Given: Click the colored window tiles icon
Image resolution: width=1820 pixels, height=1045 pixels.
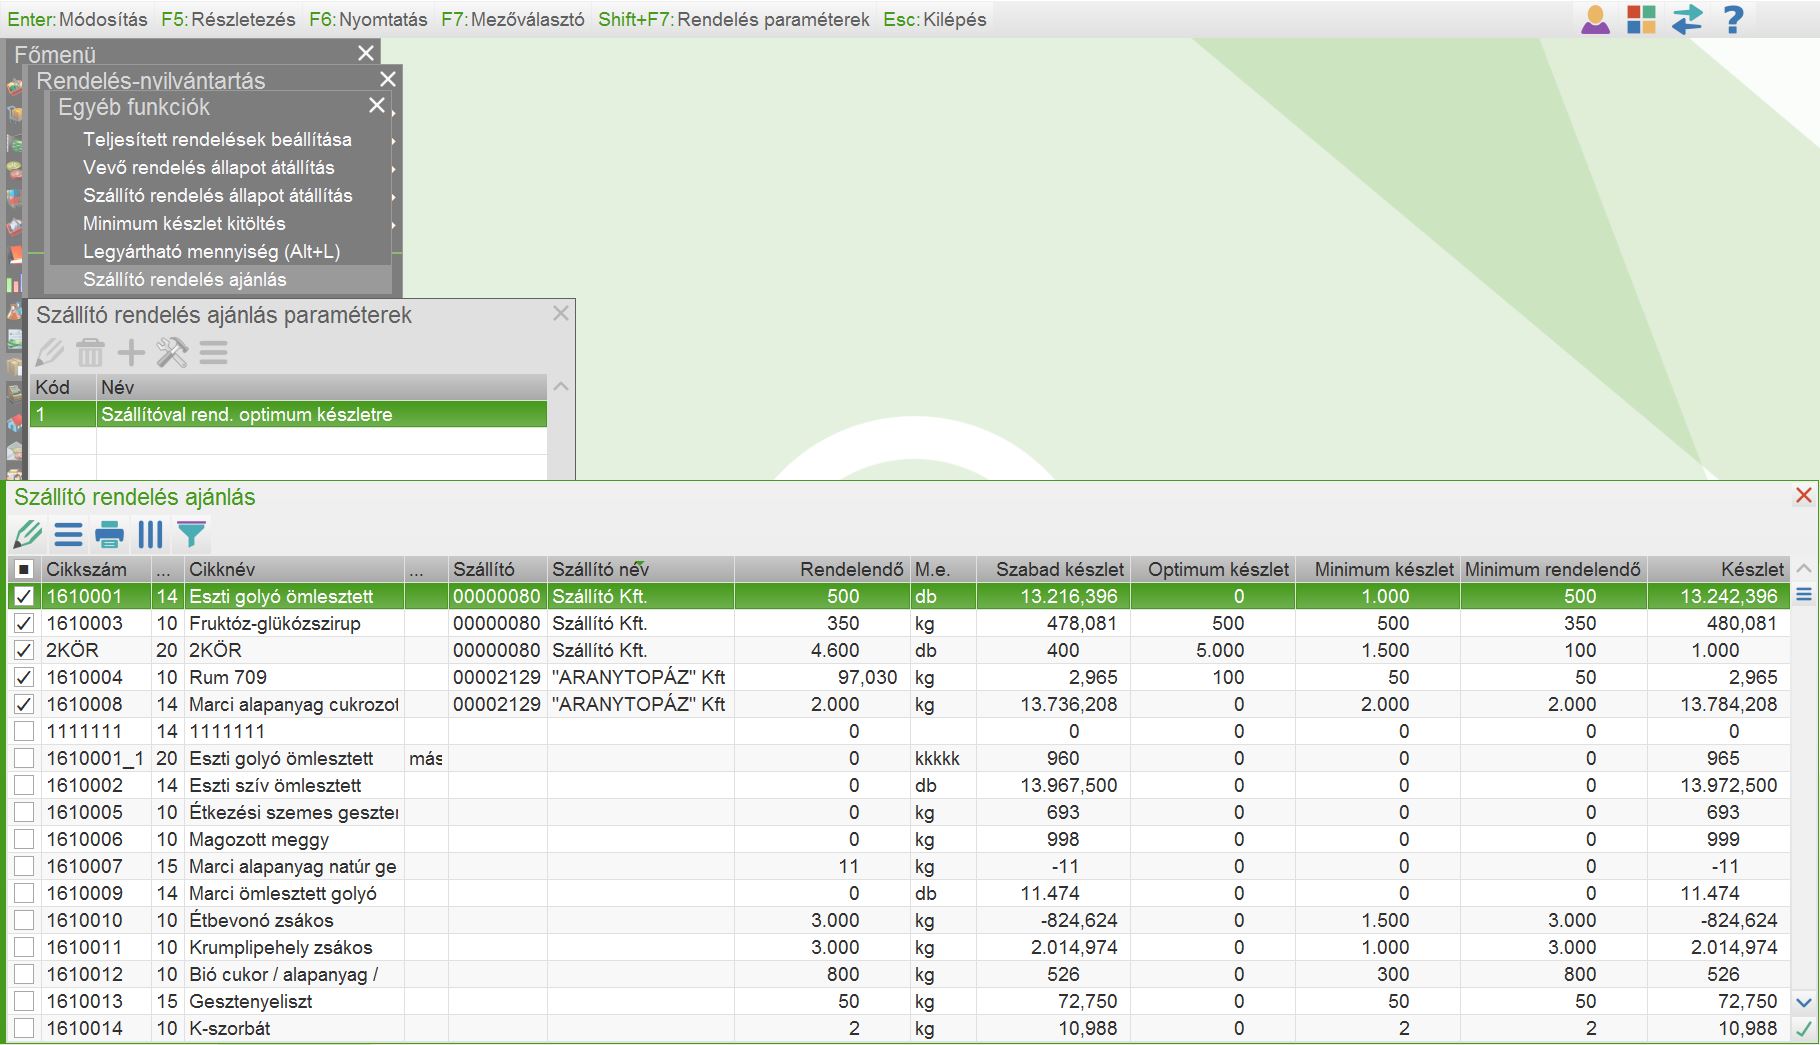Looking at the screenshot, I should [x=1641, y=19].
